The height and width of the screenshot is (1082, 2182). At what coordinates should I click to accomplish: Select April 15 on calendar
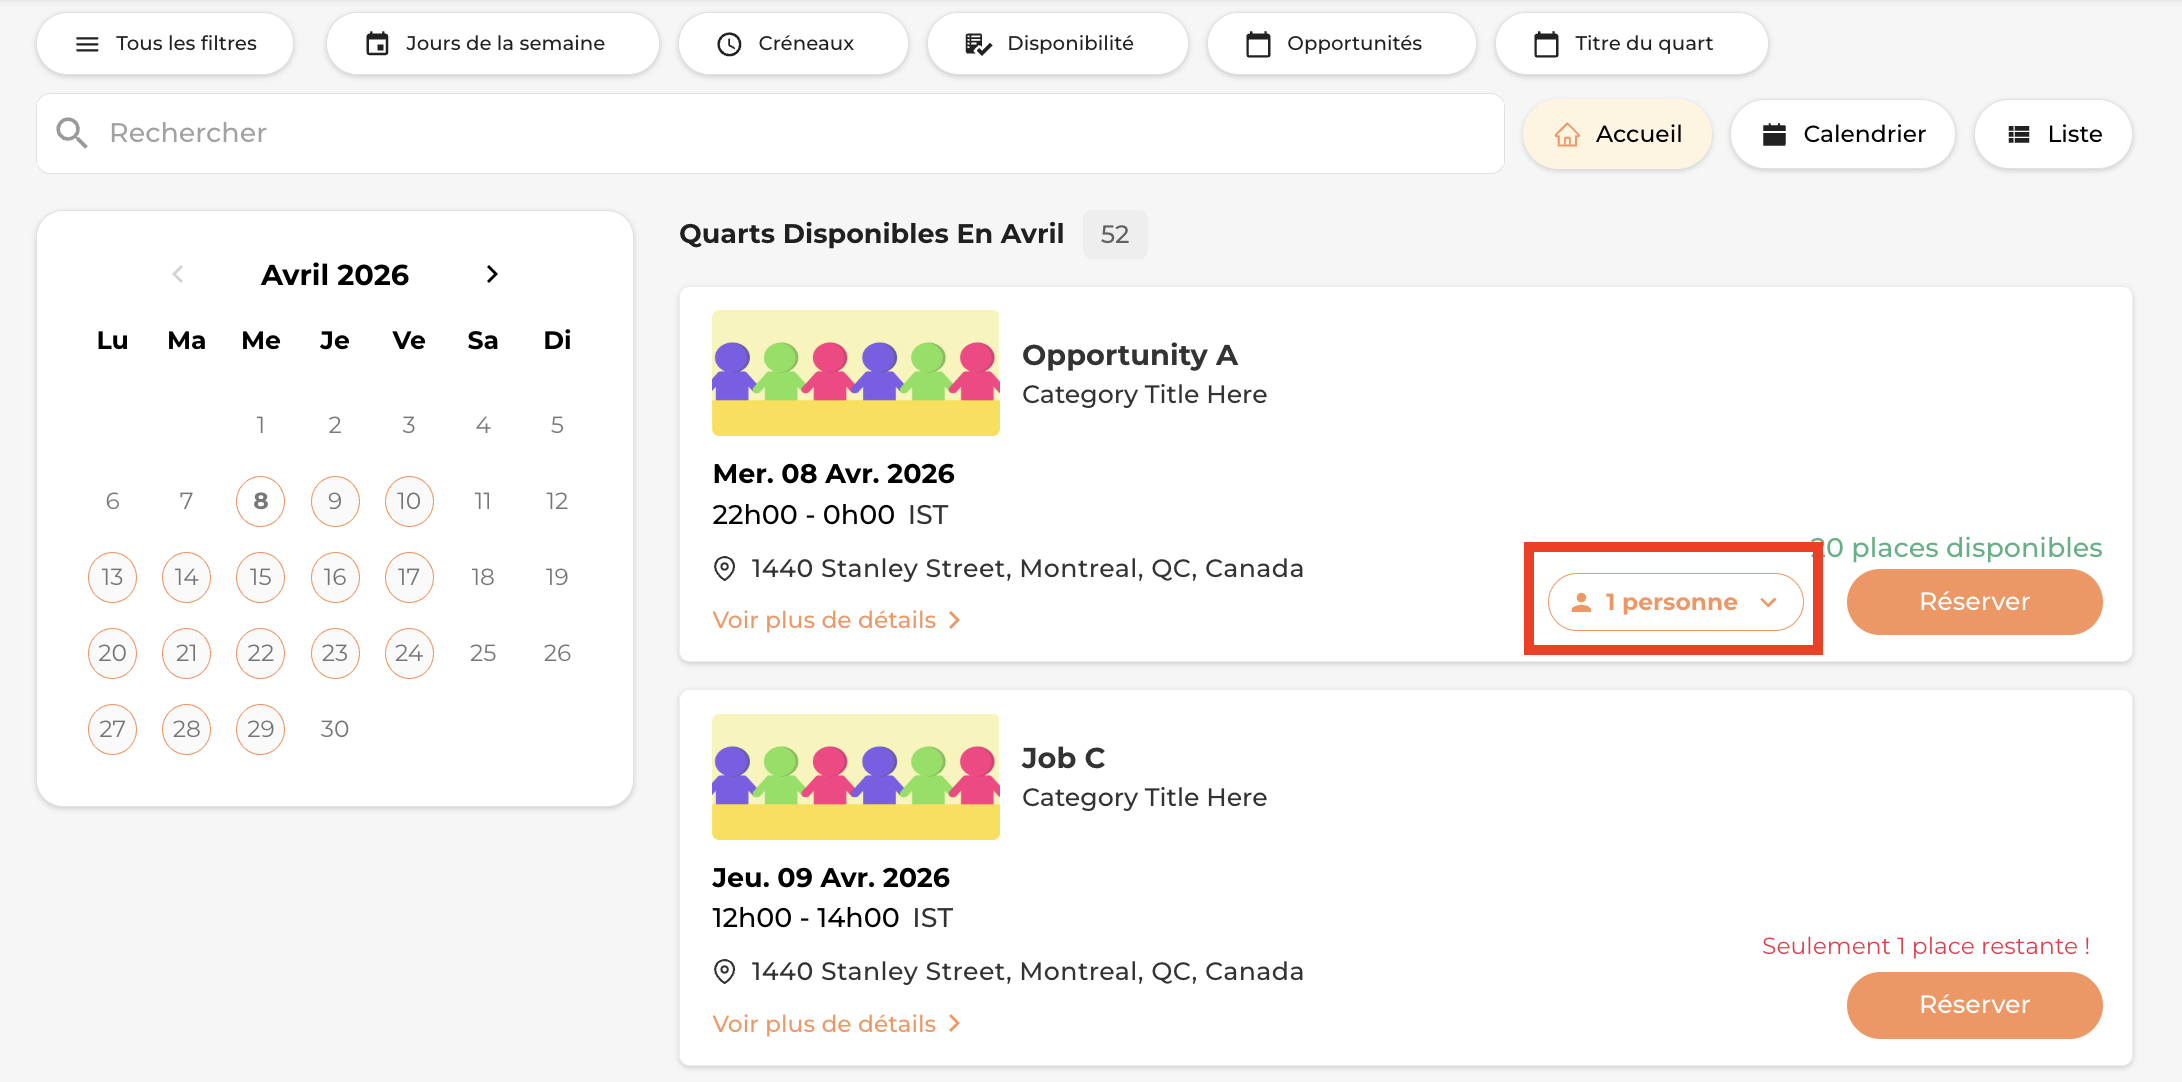(x=260, y=577)
